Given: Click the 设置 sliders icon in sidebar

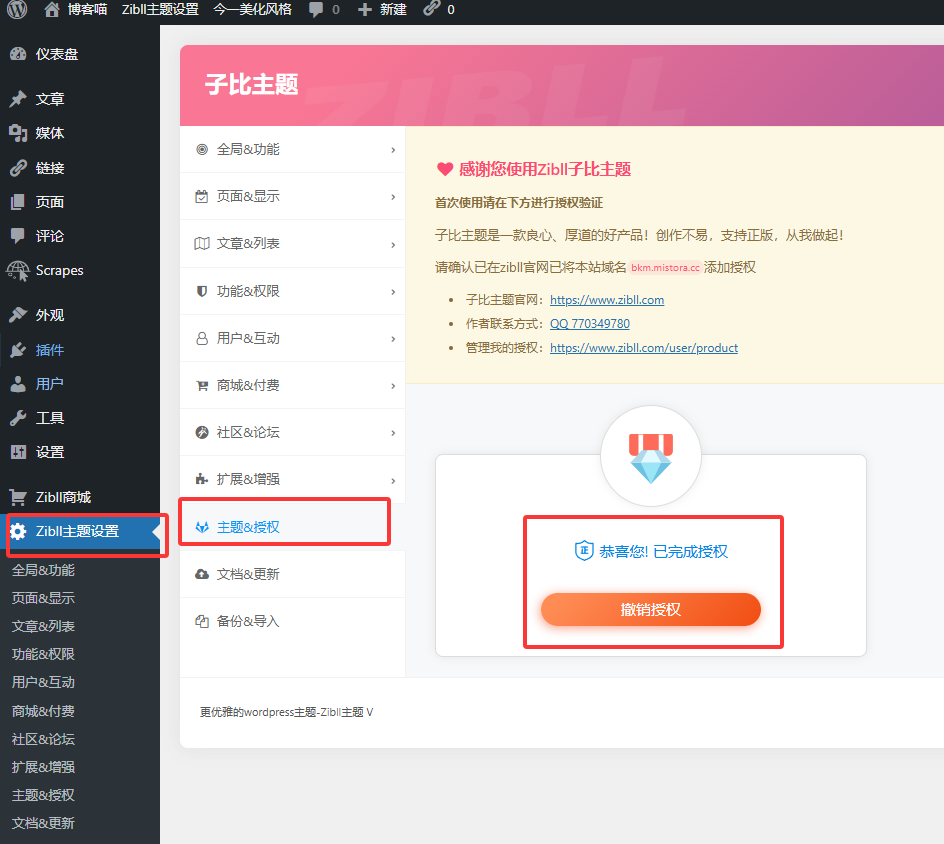Looking at the screenshot, I should click(x=18, y=451).
